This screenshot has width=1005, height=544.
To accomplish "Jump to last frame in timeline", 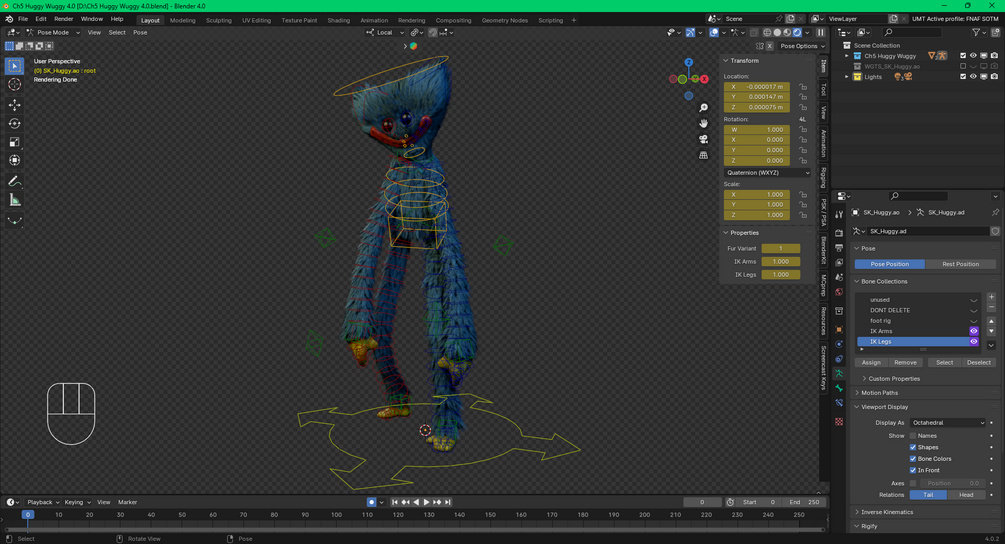I will [448, 502].
